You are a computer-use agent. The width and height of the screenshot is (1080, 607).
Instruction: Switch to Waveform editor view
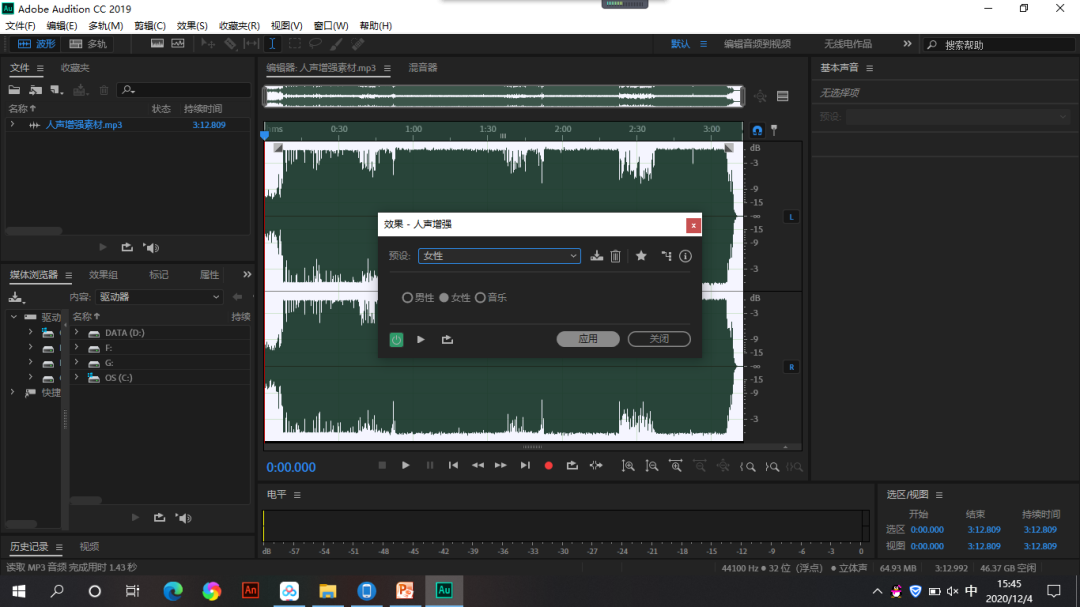pyautogui.click(x=37, y=43)
